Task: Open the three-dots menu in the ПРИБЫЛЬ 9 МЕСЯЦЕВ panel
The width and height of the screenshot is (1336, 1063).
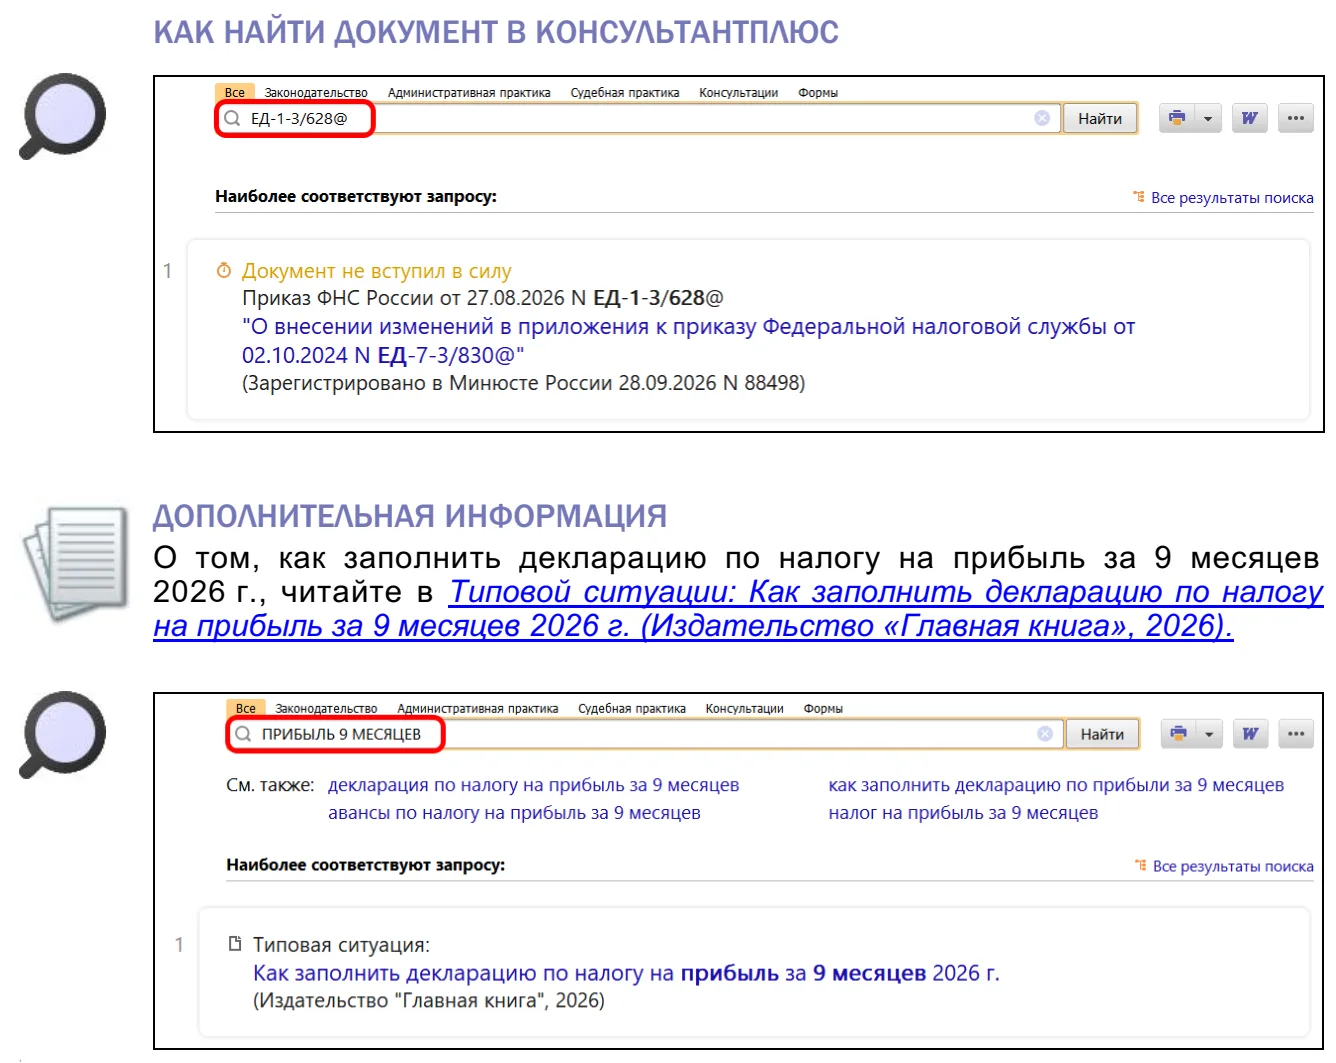Action: [1296, 734]
